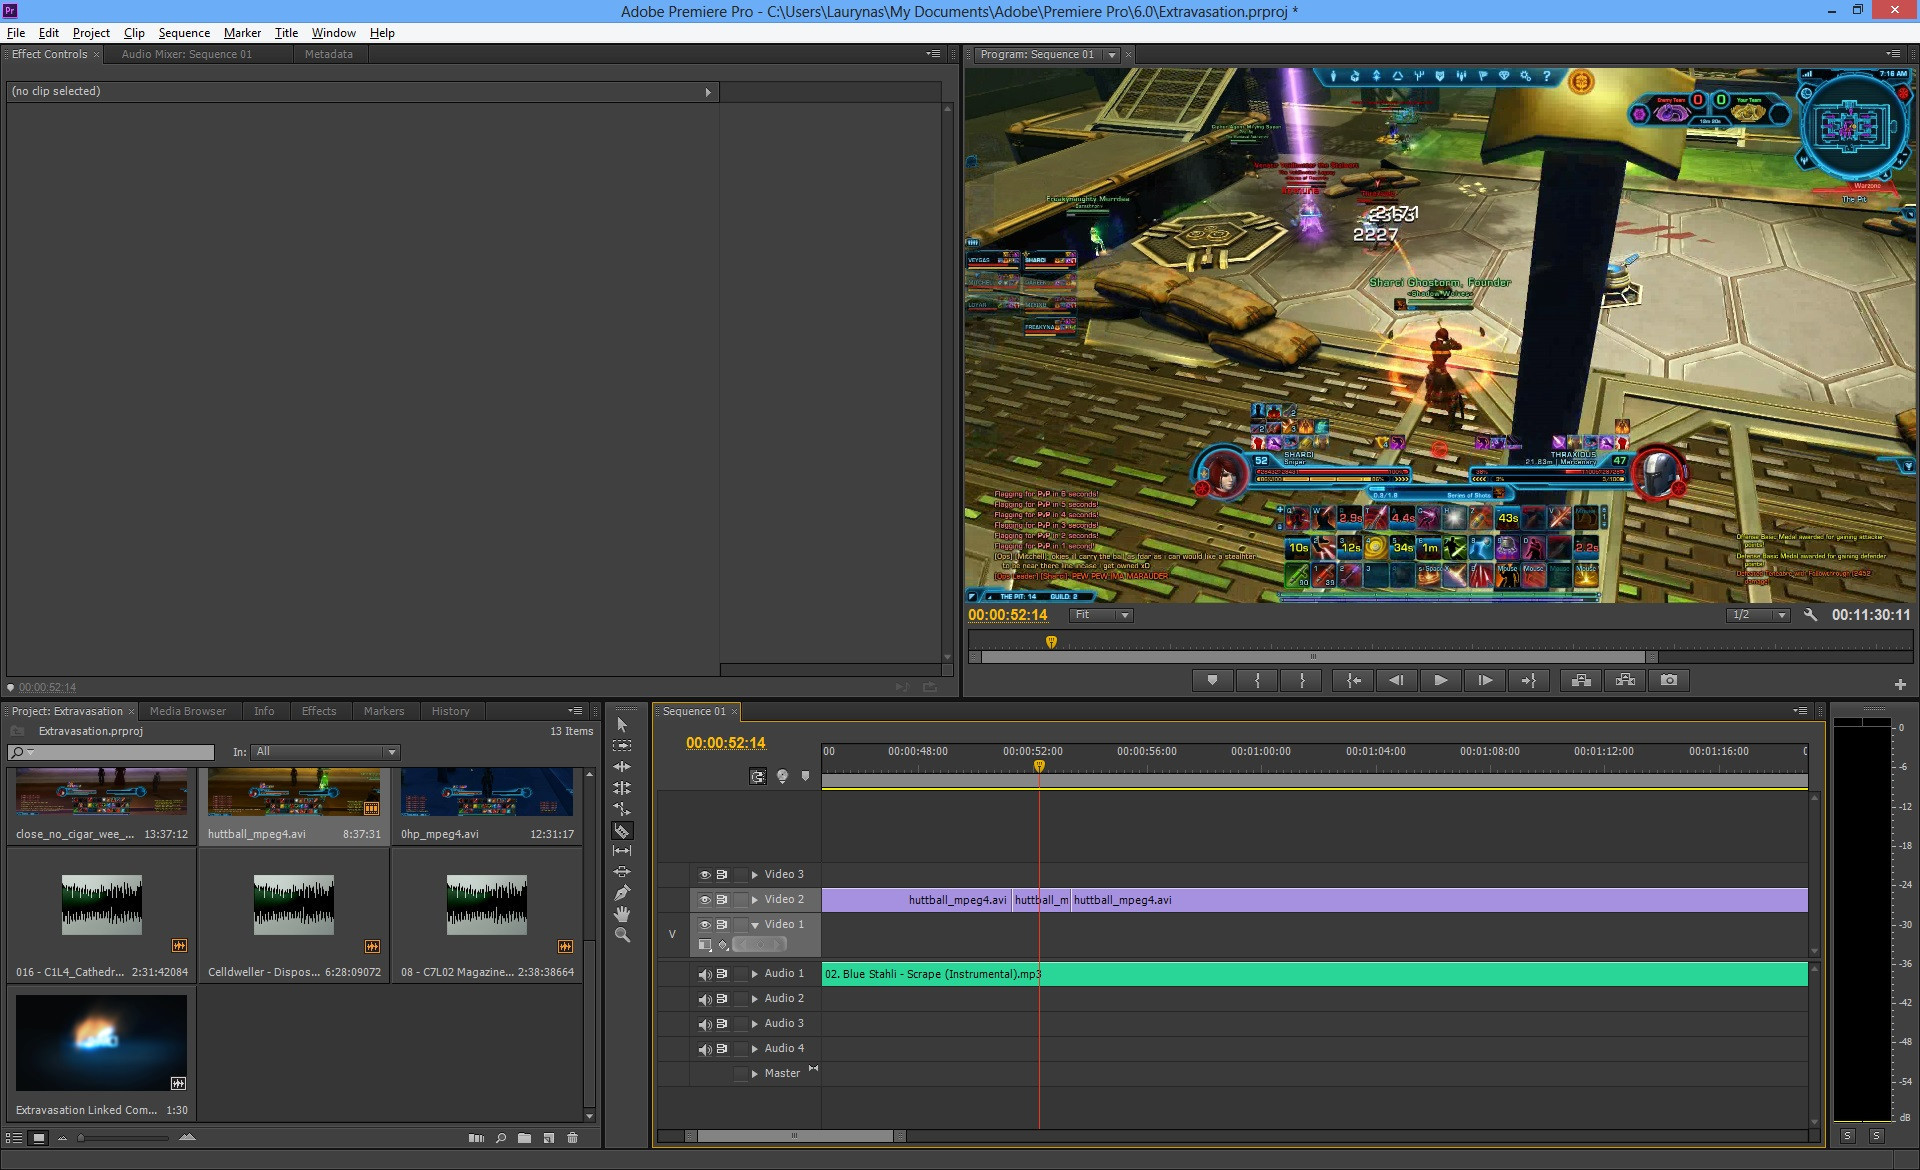Select the Slip tool

[622, 851]
